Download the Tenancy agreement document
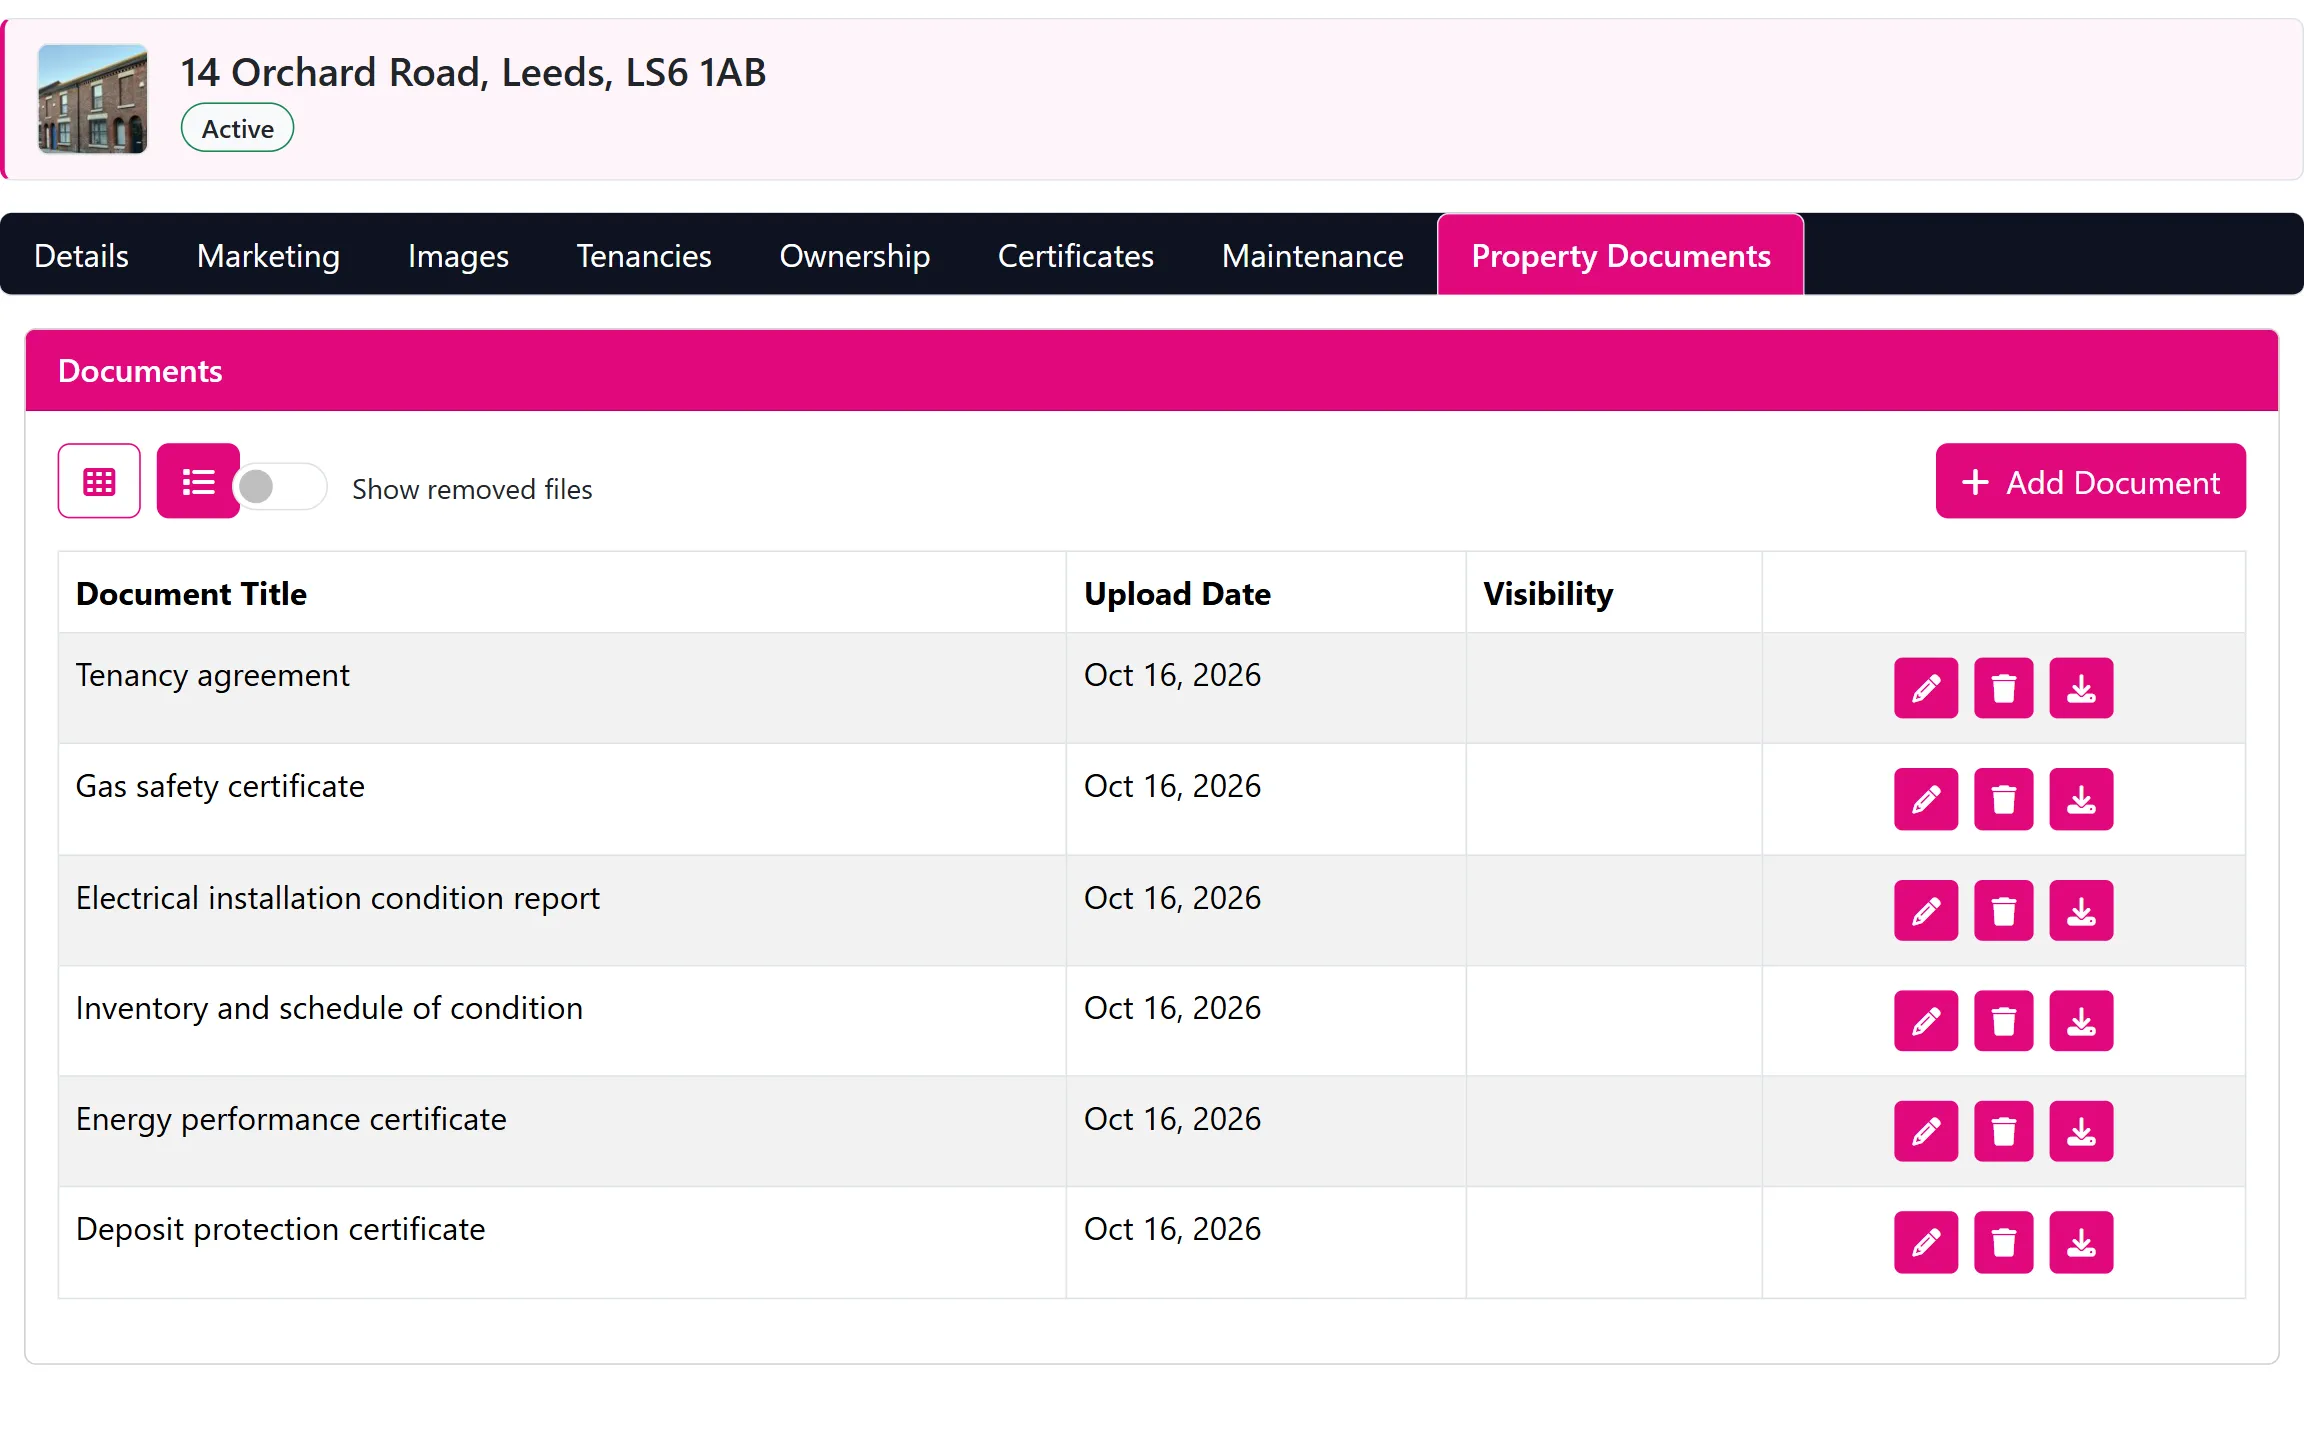This screenshot has width=2304, height=1440. click(2081, 688)
